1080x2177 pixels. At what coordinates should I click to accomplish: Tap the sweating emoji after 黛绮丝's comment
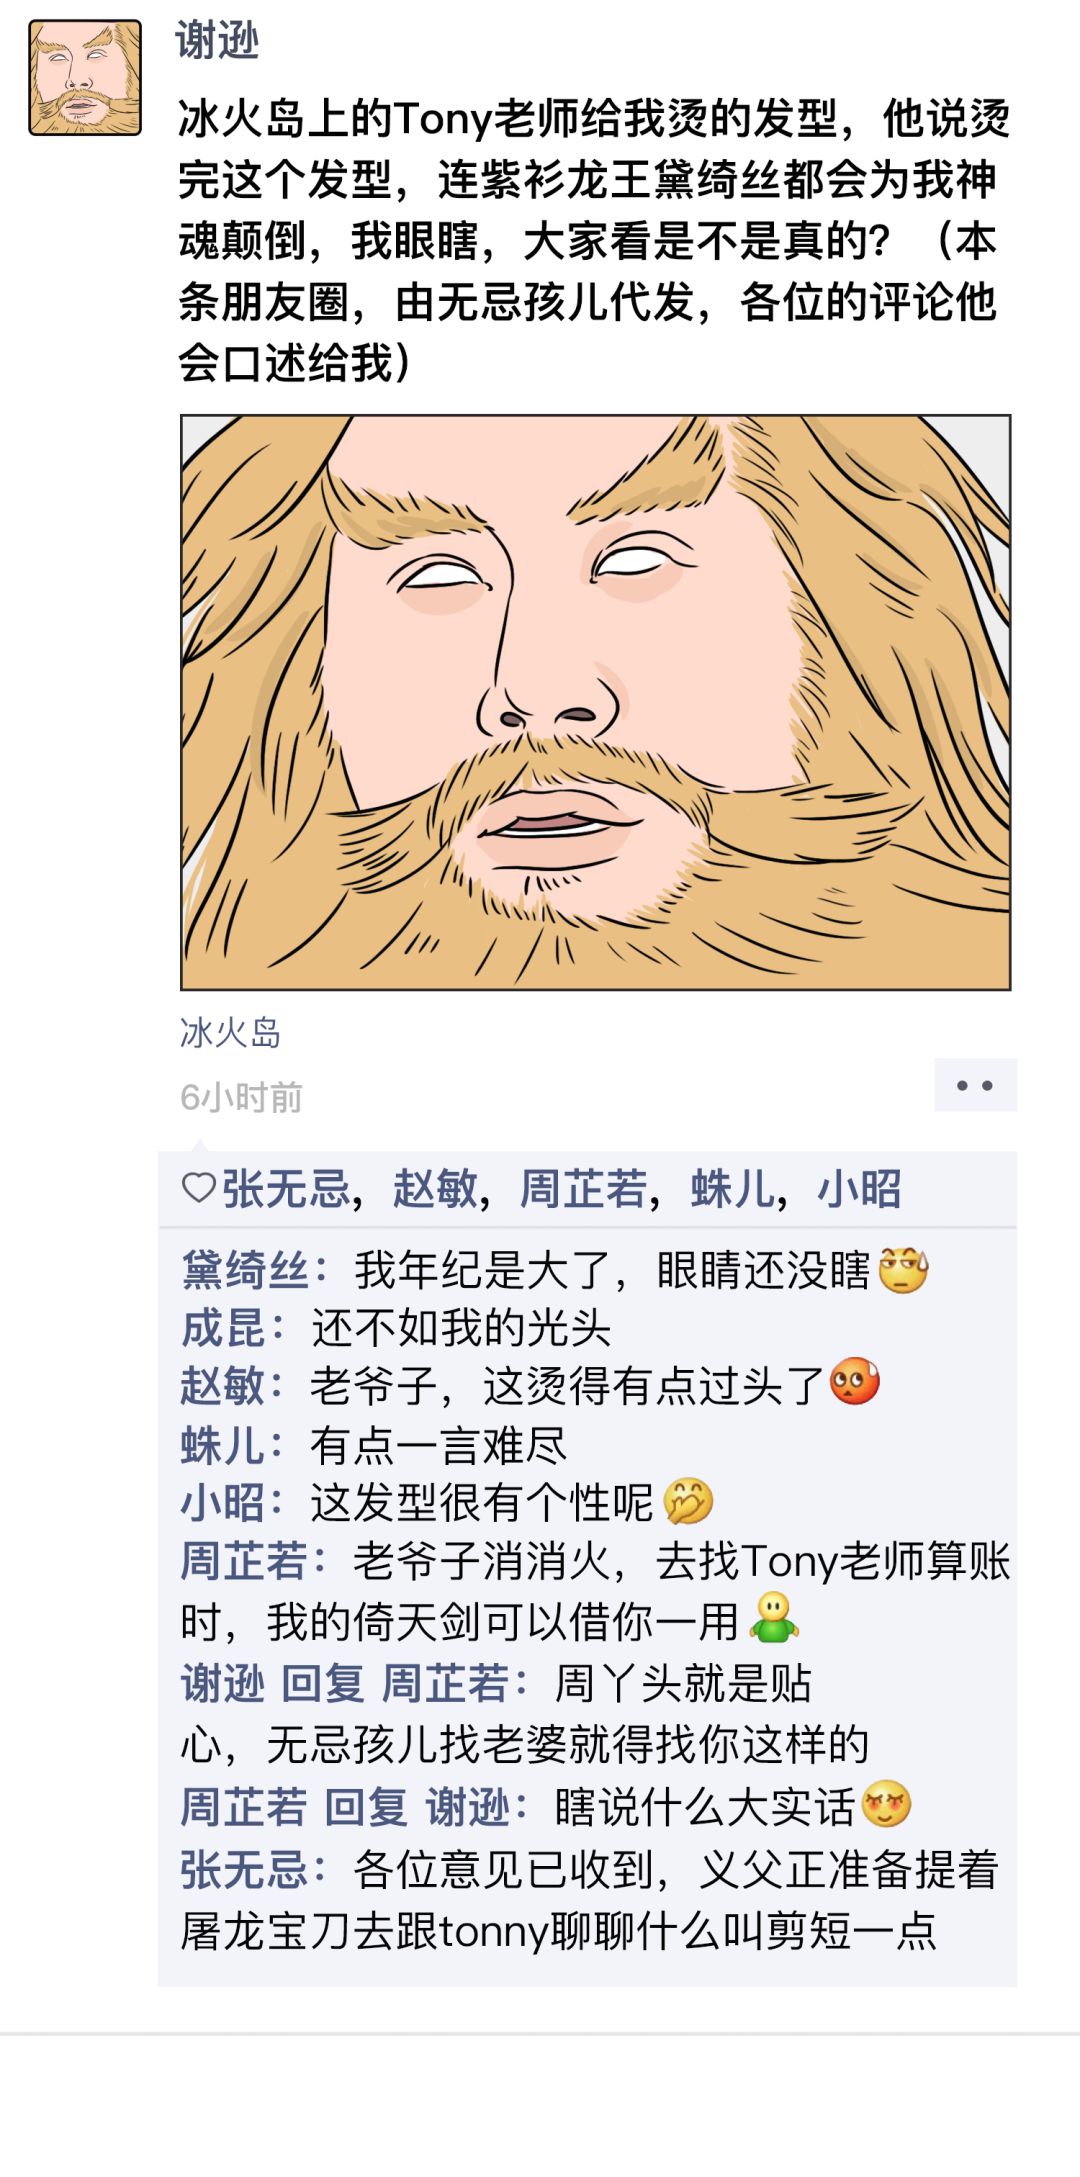(x=903, y=1270)
